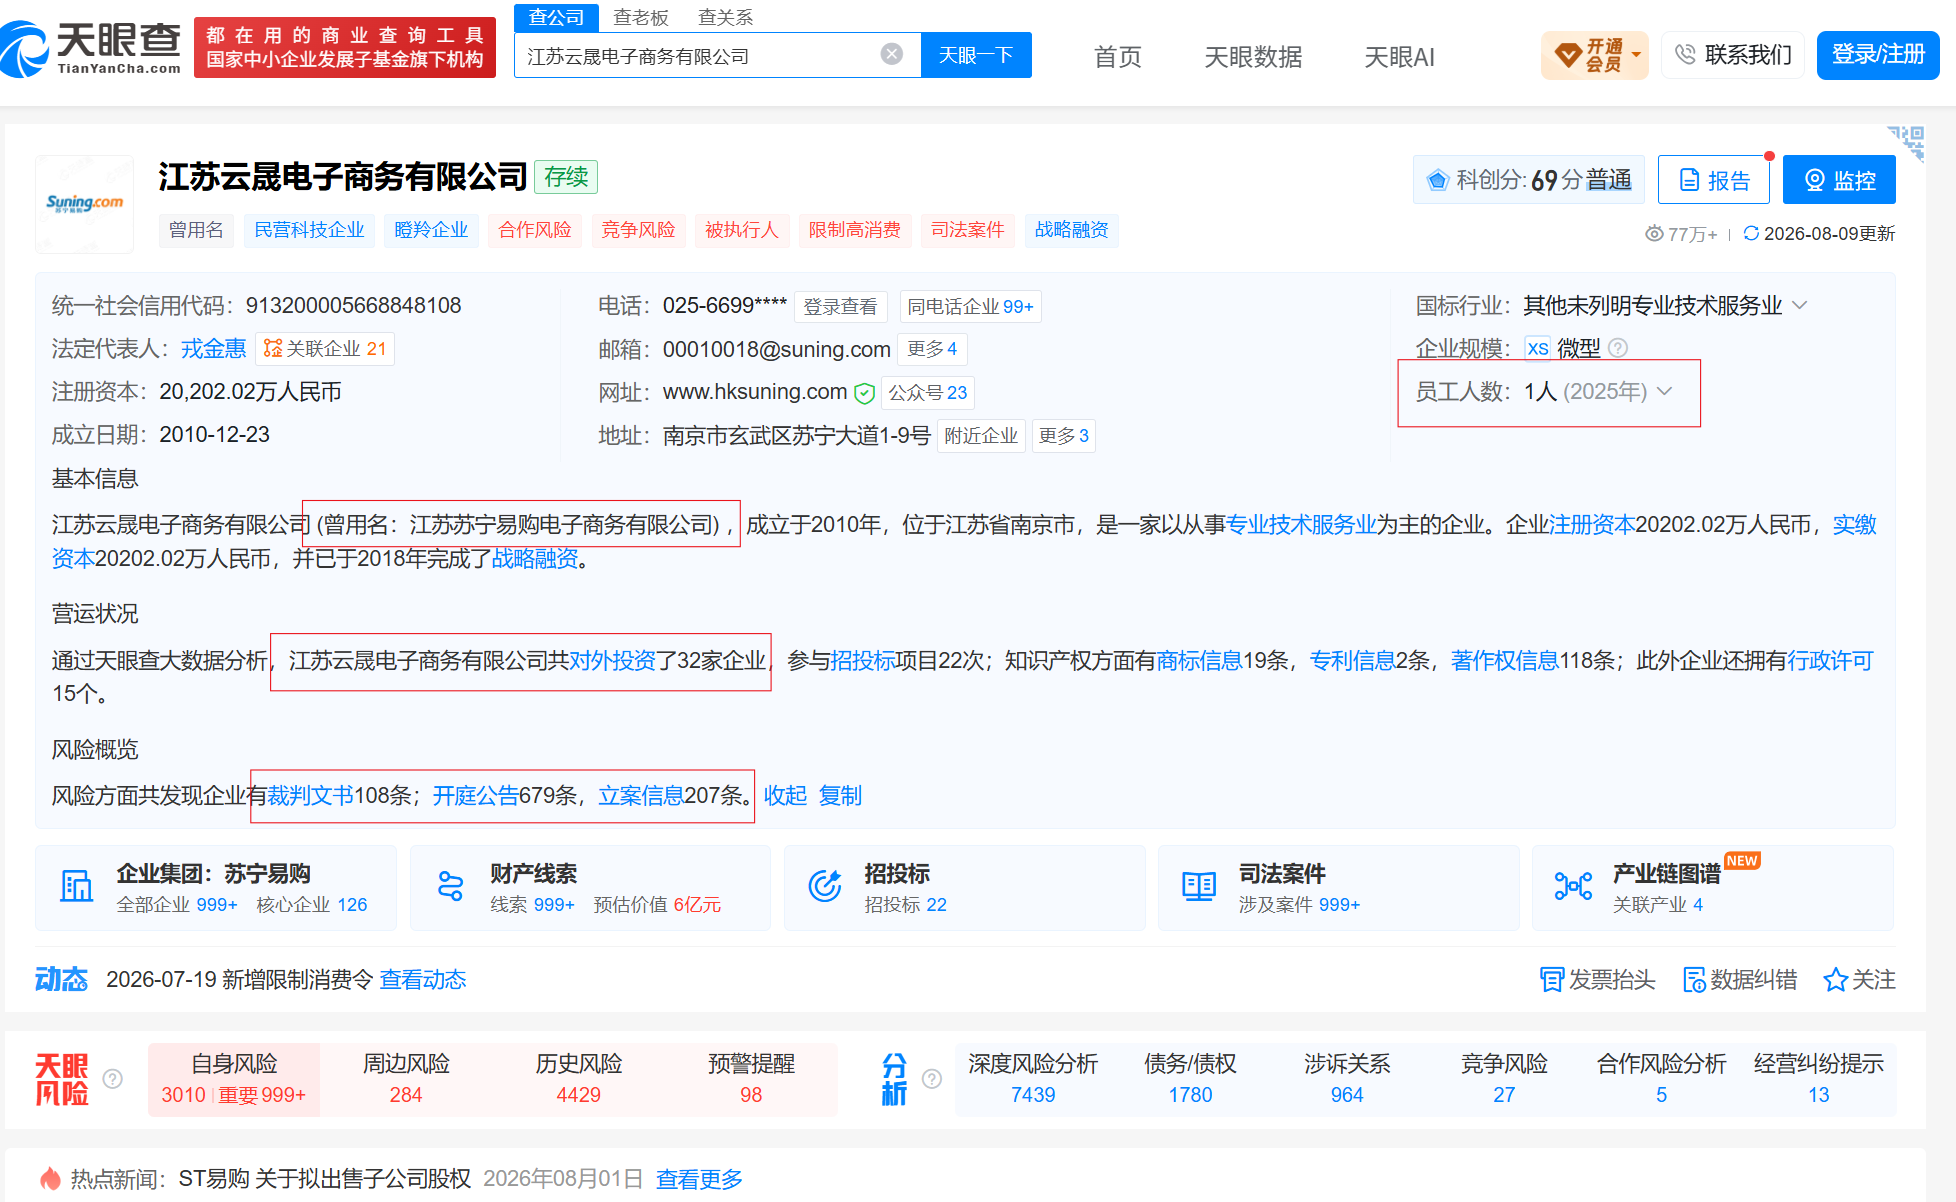1956x1202 pixels.
Task: Click the 分析 help question icon
Action: (932, 1079)
